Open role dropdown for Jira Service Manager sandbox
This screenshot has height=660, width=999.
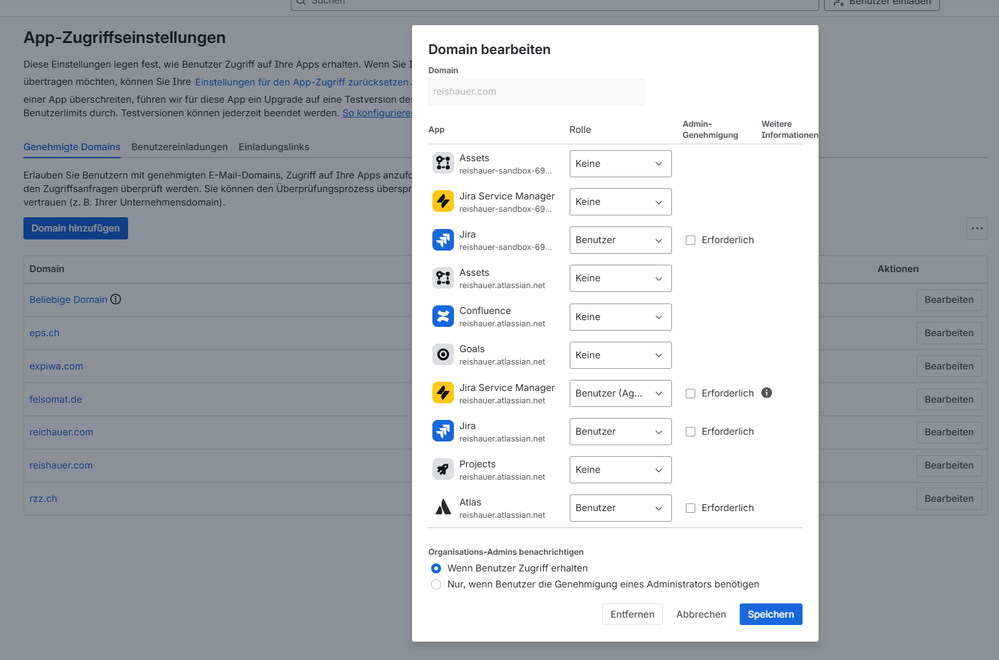[620, 202]
